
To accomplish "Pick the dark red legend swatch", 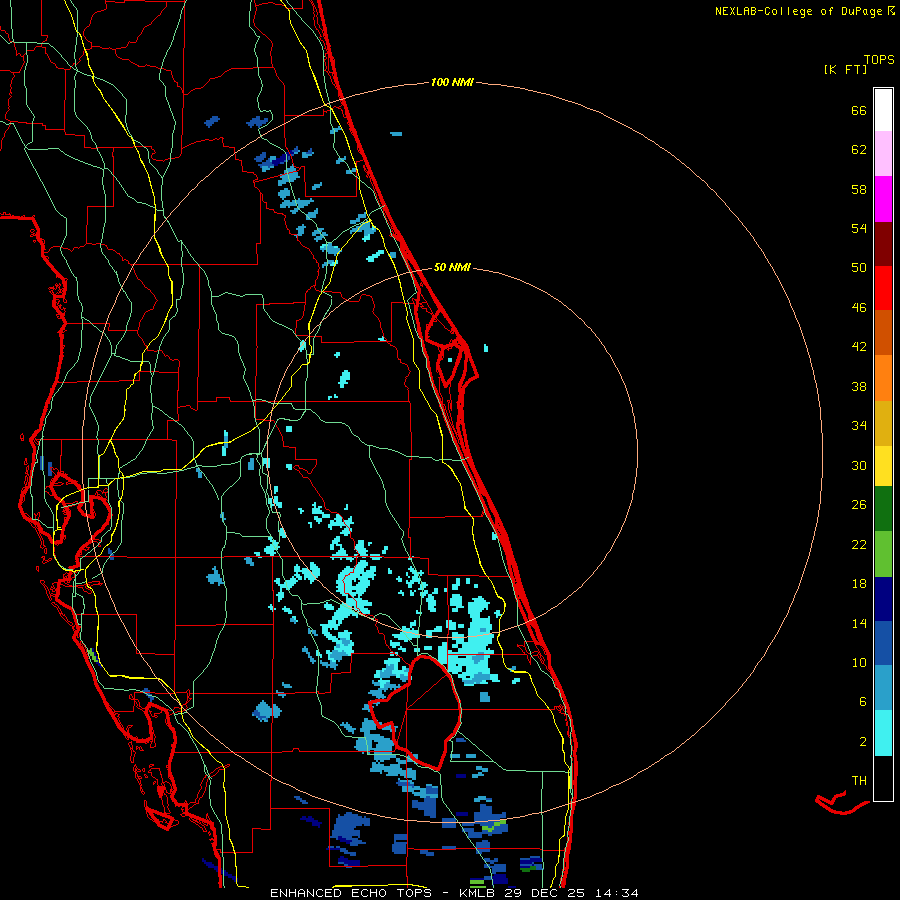I will 883,244.
